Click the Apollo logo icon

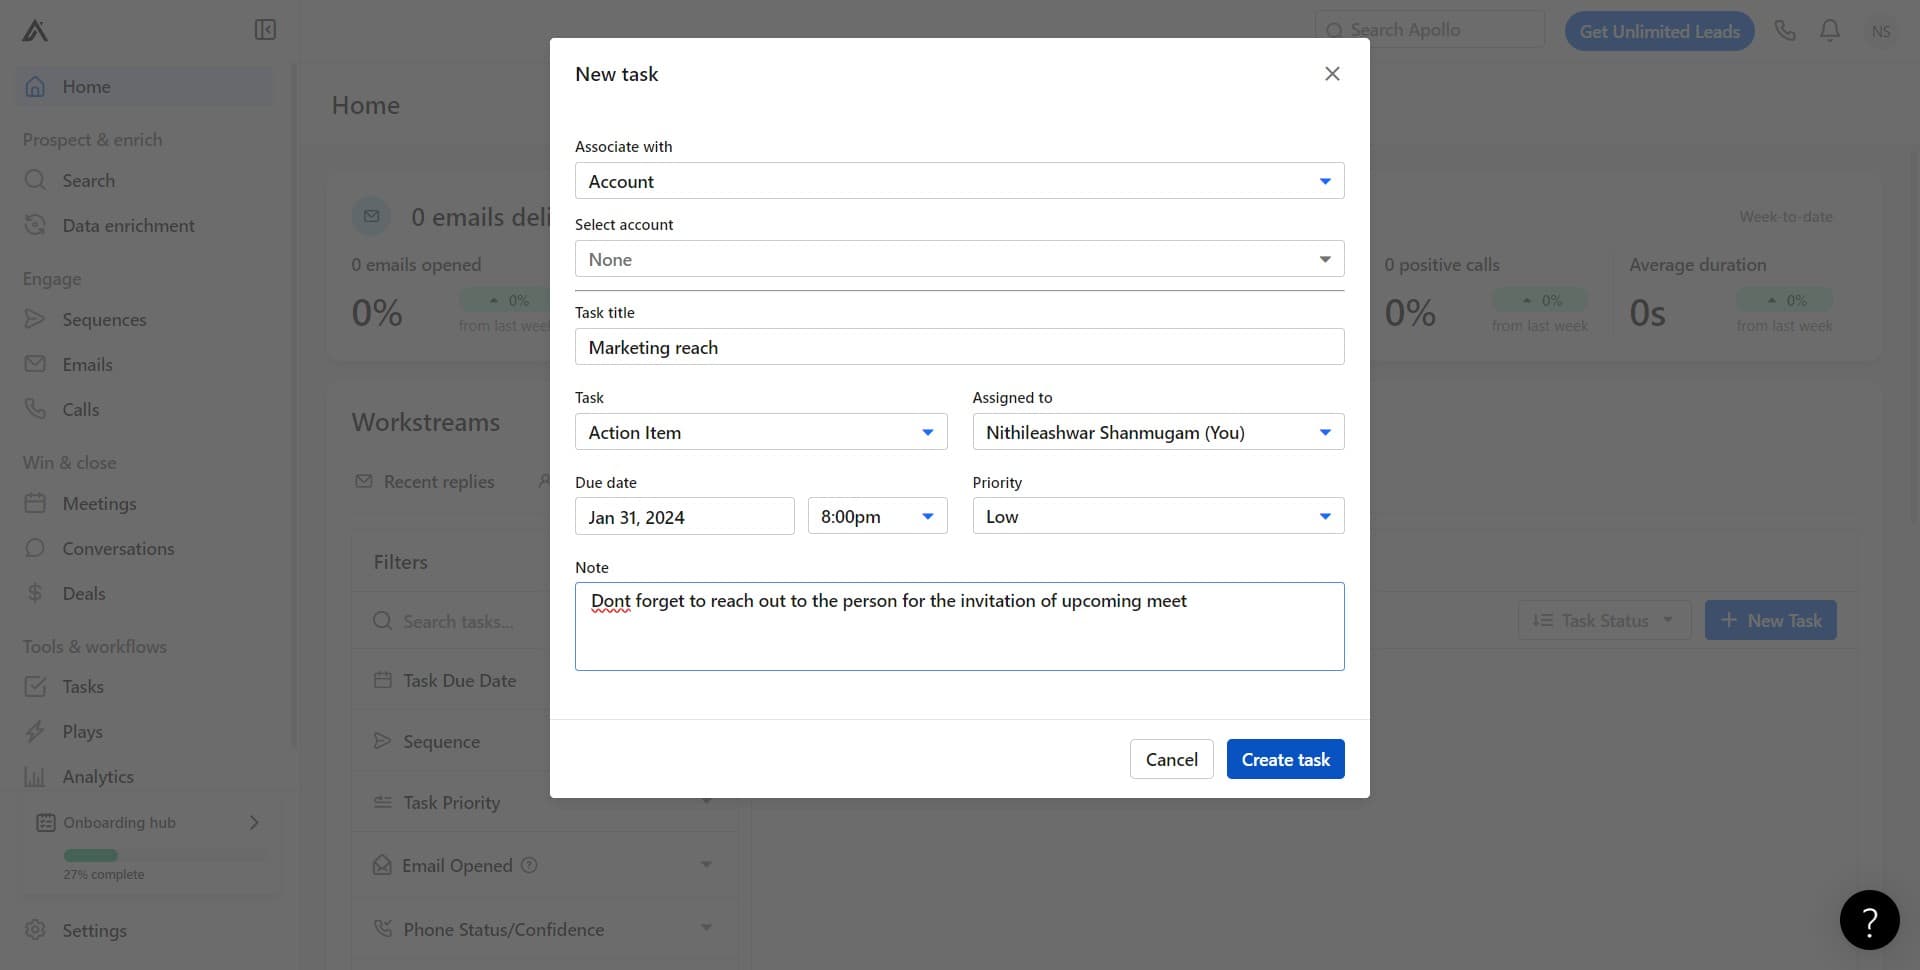coord(33,30)
